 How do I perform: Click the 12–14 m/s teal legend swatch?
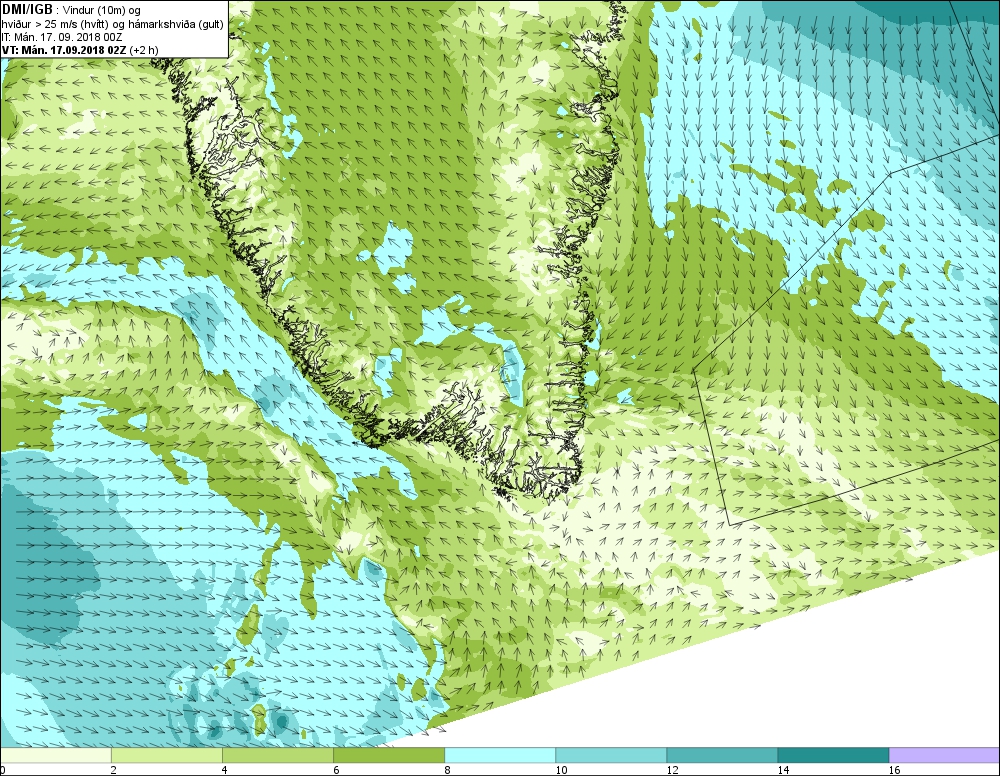coord(722,755)
